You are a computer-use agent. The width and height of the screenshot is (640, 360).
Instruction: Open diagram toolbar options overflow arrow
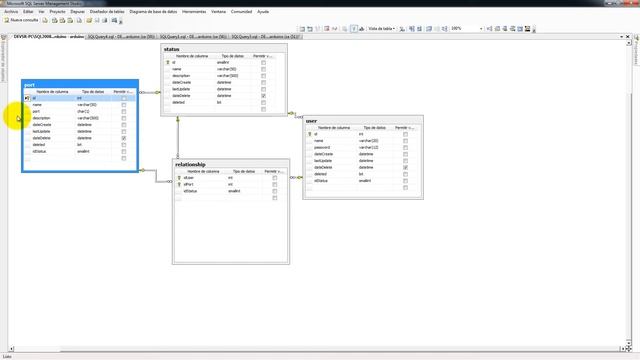click(534, 29)
